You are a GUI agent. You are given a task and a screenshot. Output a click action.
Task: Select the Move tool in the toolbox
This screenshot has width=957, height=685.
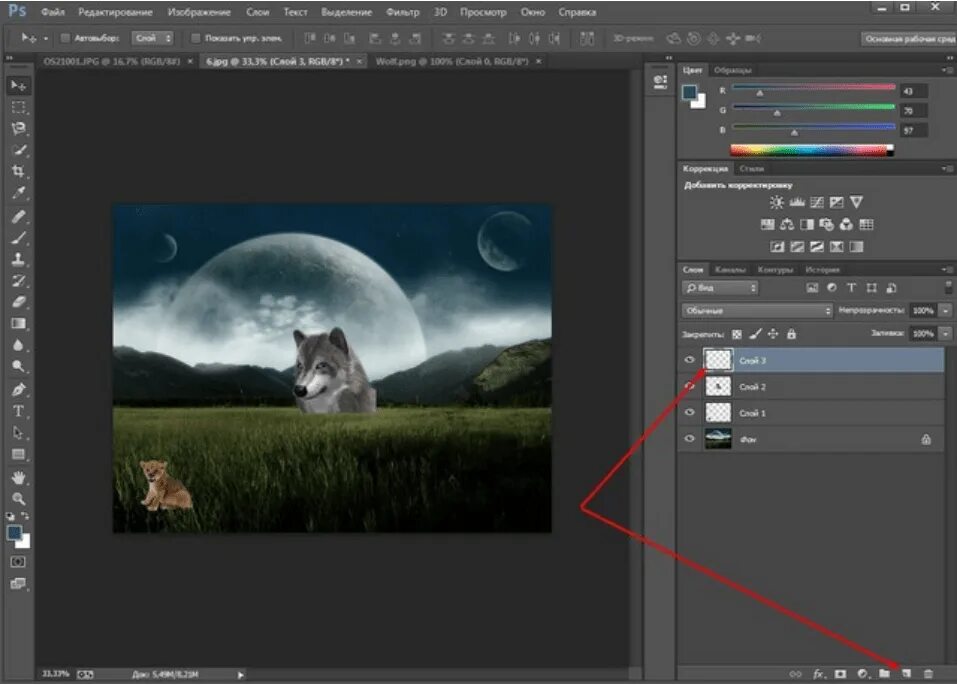point(18,85)
